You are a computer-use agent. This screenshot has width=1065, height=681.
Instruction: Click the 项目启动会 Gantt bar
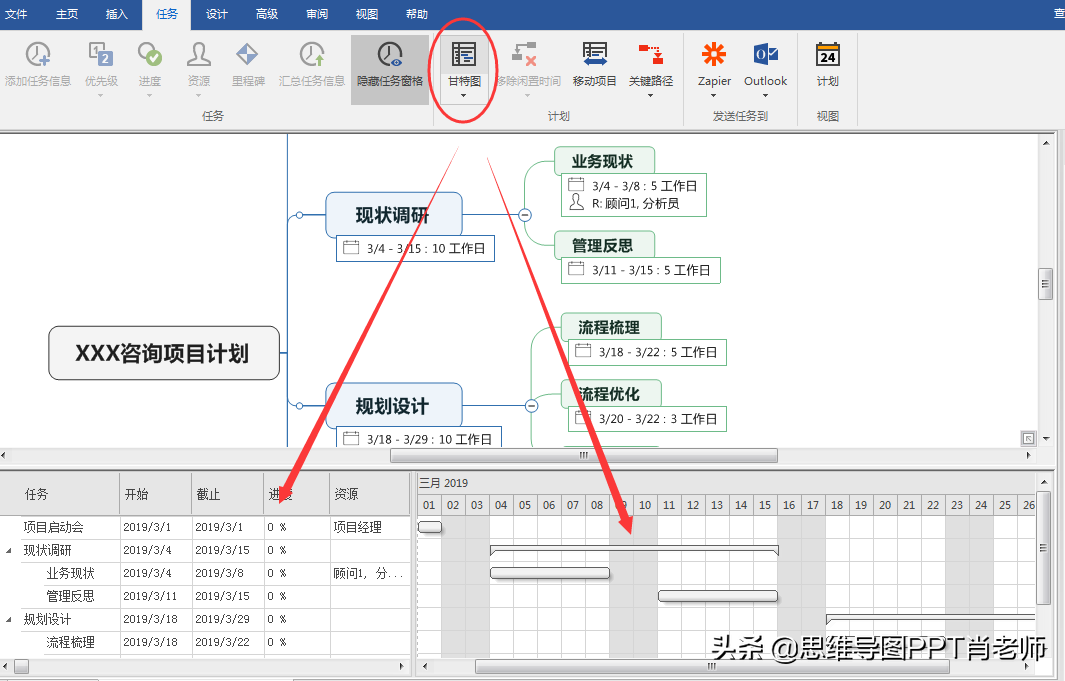[x=430, y=527]
